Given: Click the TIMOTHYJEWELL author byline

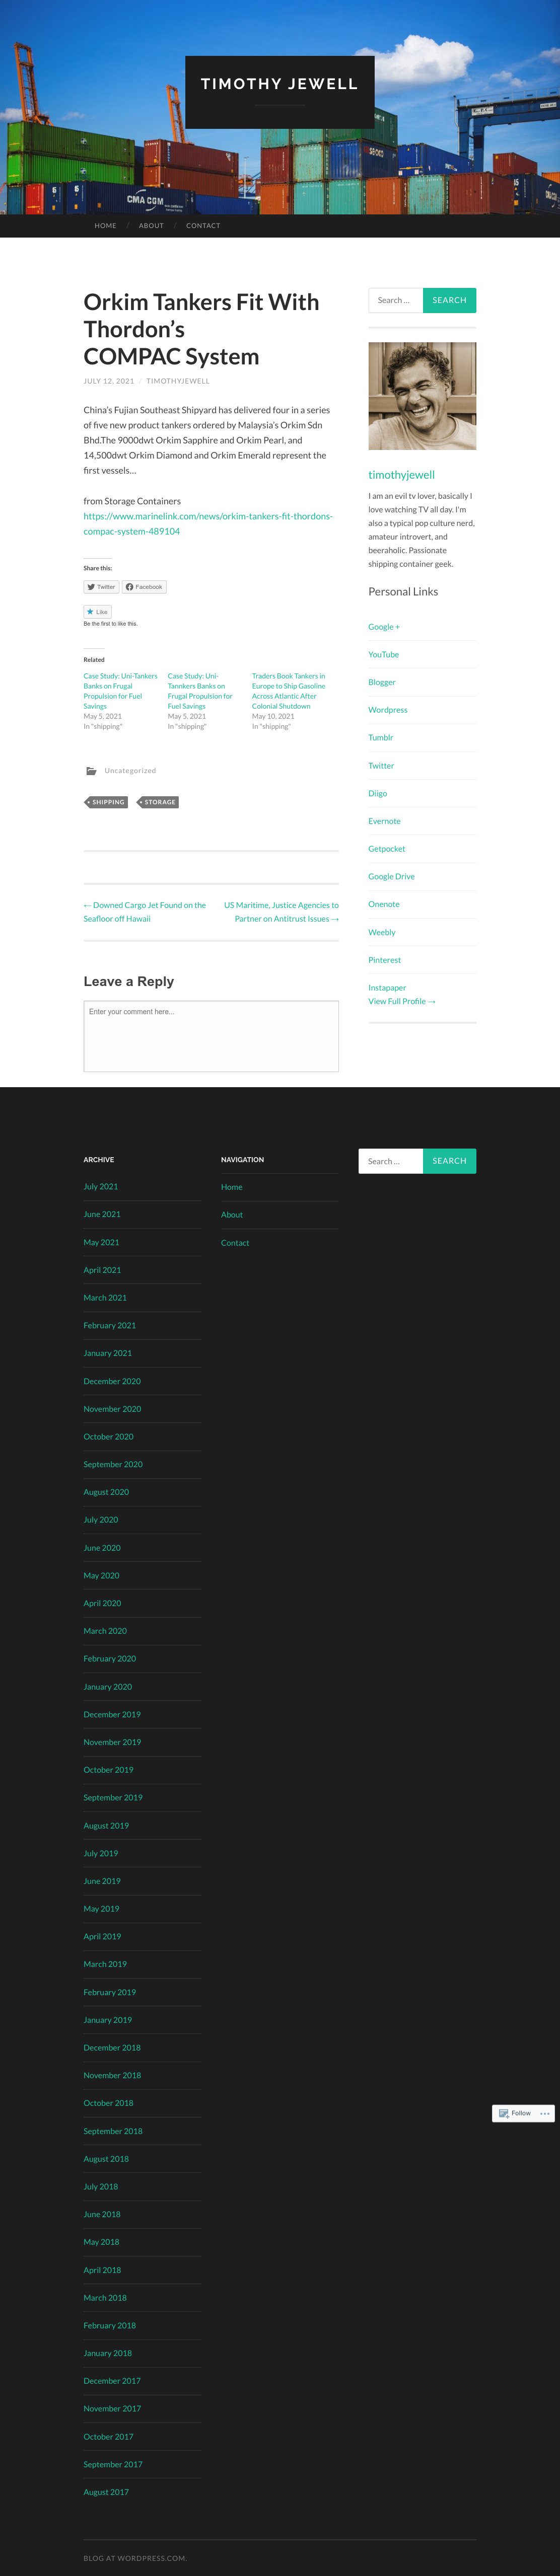Looking at the screenshot, I should pyautogui.click(x=178, y=381).
